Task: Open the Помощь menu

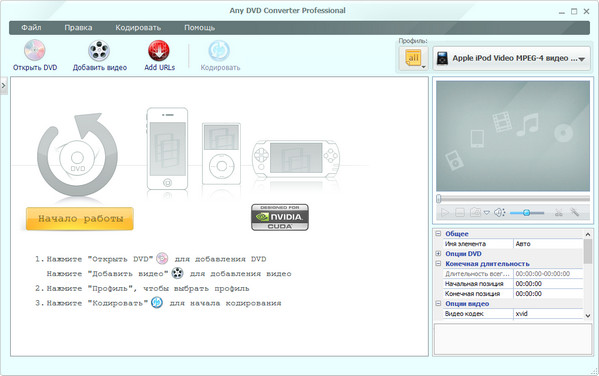Action: [199, 28]
